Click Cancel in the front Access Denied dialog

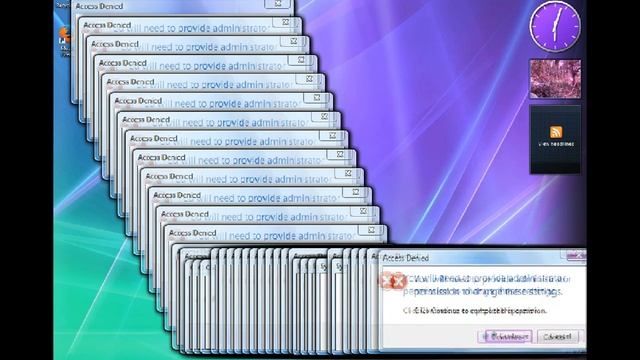click(x=558, y=337)
